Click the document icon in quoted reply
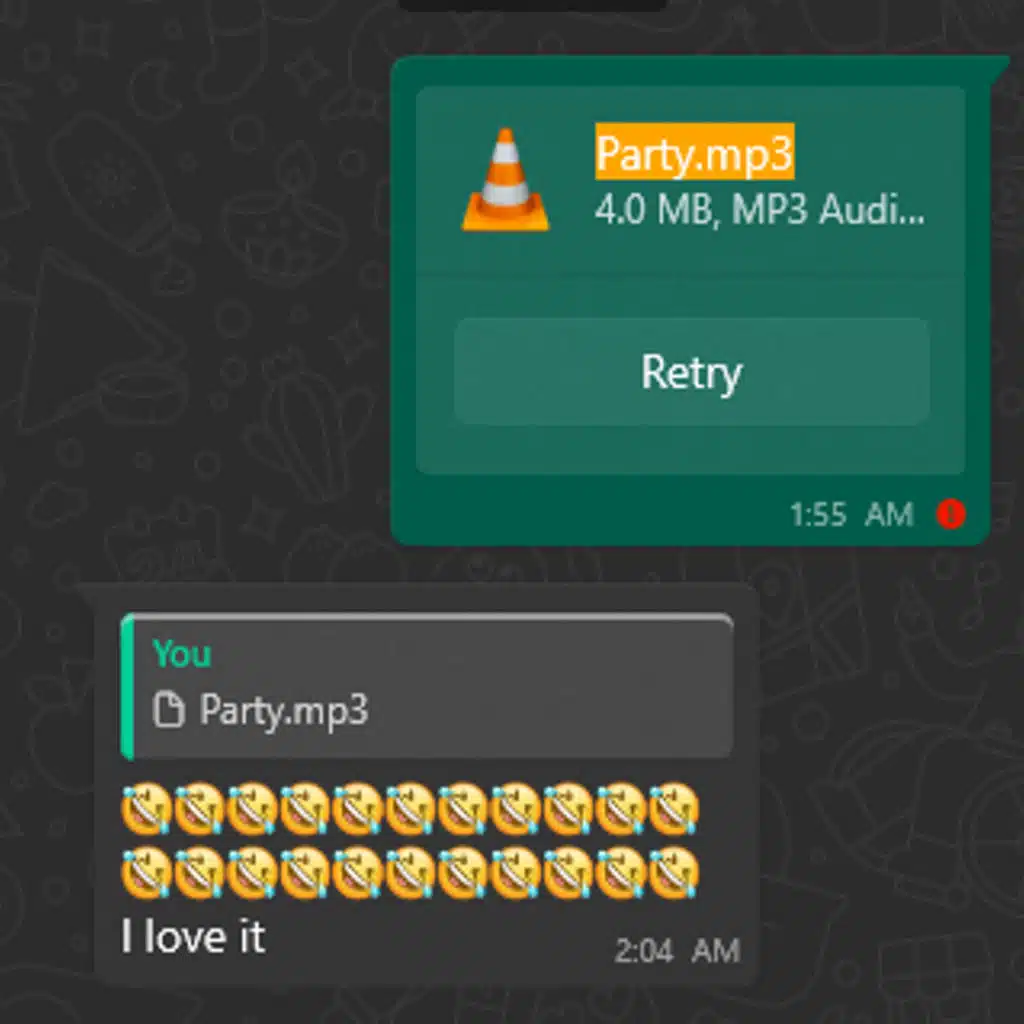Image resolution: width=1024 pixels, height=1024 pixels. point(168,710)
